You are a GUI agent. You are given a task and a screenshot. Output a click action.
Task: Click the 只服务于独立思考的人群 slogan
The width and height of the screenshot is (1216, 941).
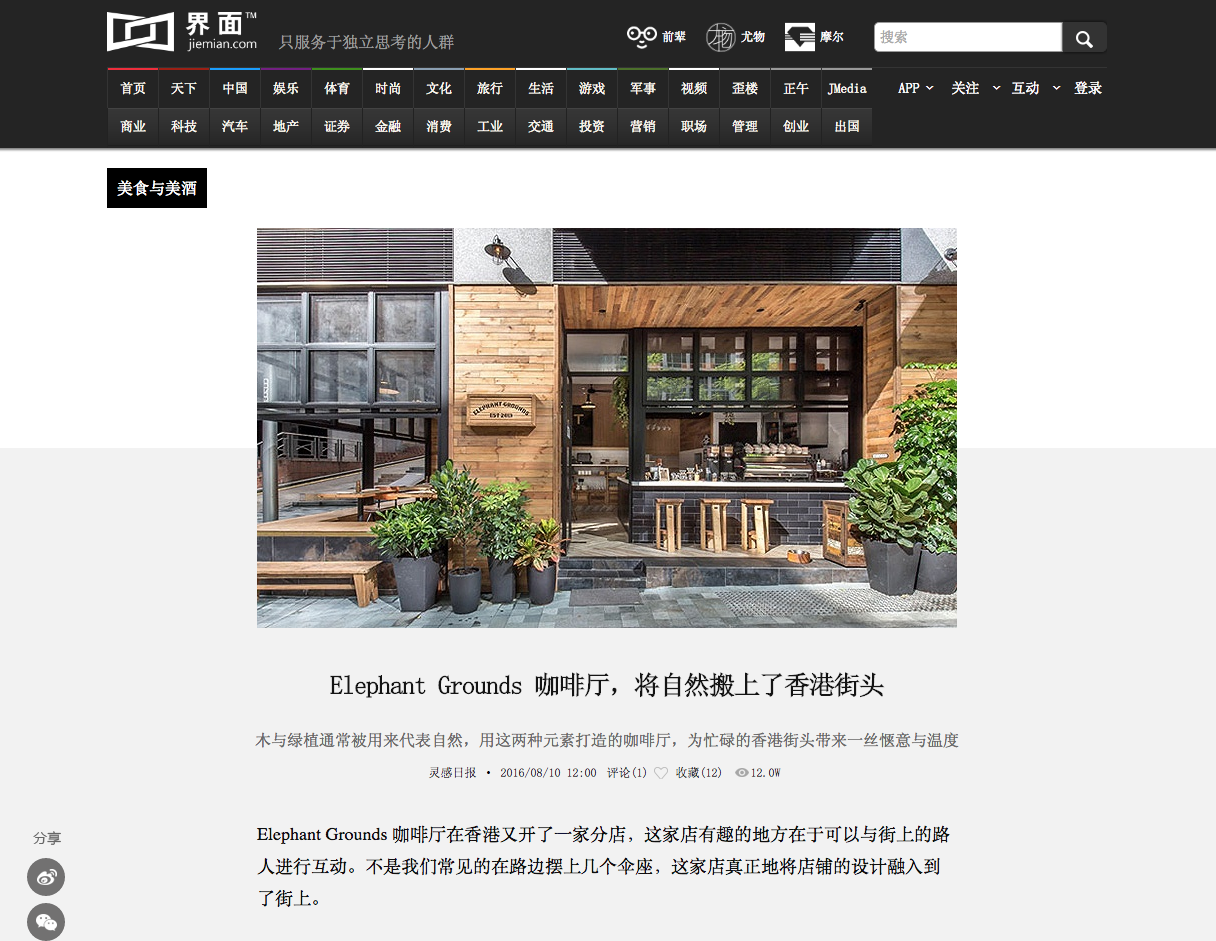pos(366,42)
